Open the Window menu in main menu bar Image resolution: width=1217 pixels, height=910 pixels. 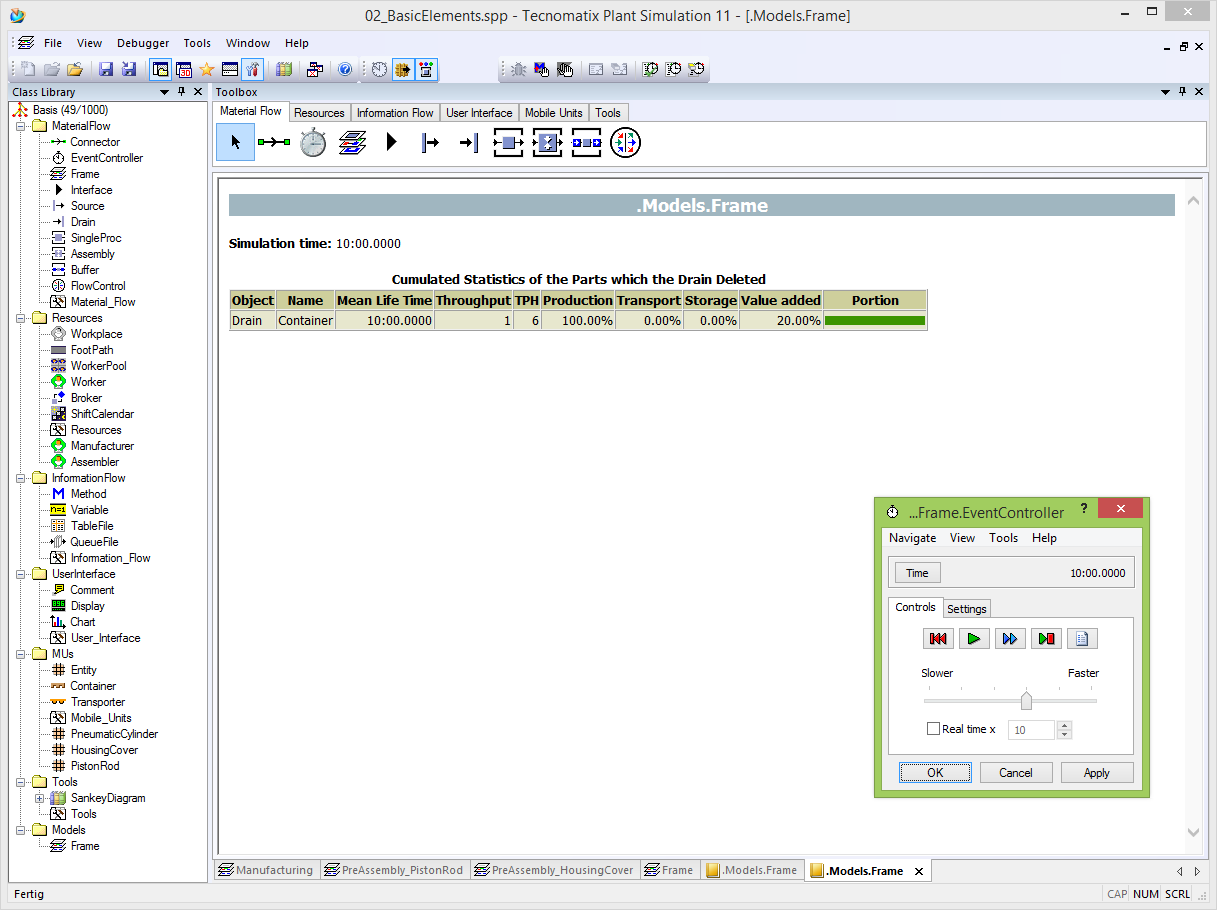(248, 43)
